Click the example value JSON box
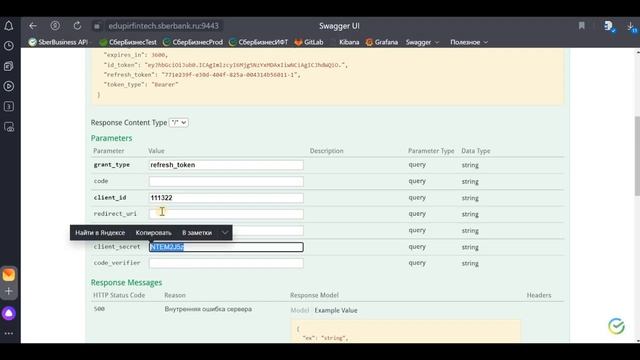 pyautogui.click(x=406, y=331)
